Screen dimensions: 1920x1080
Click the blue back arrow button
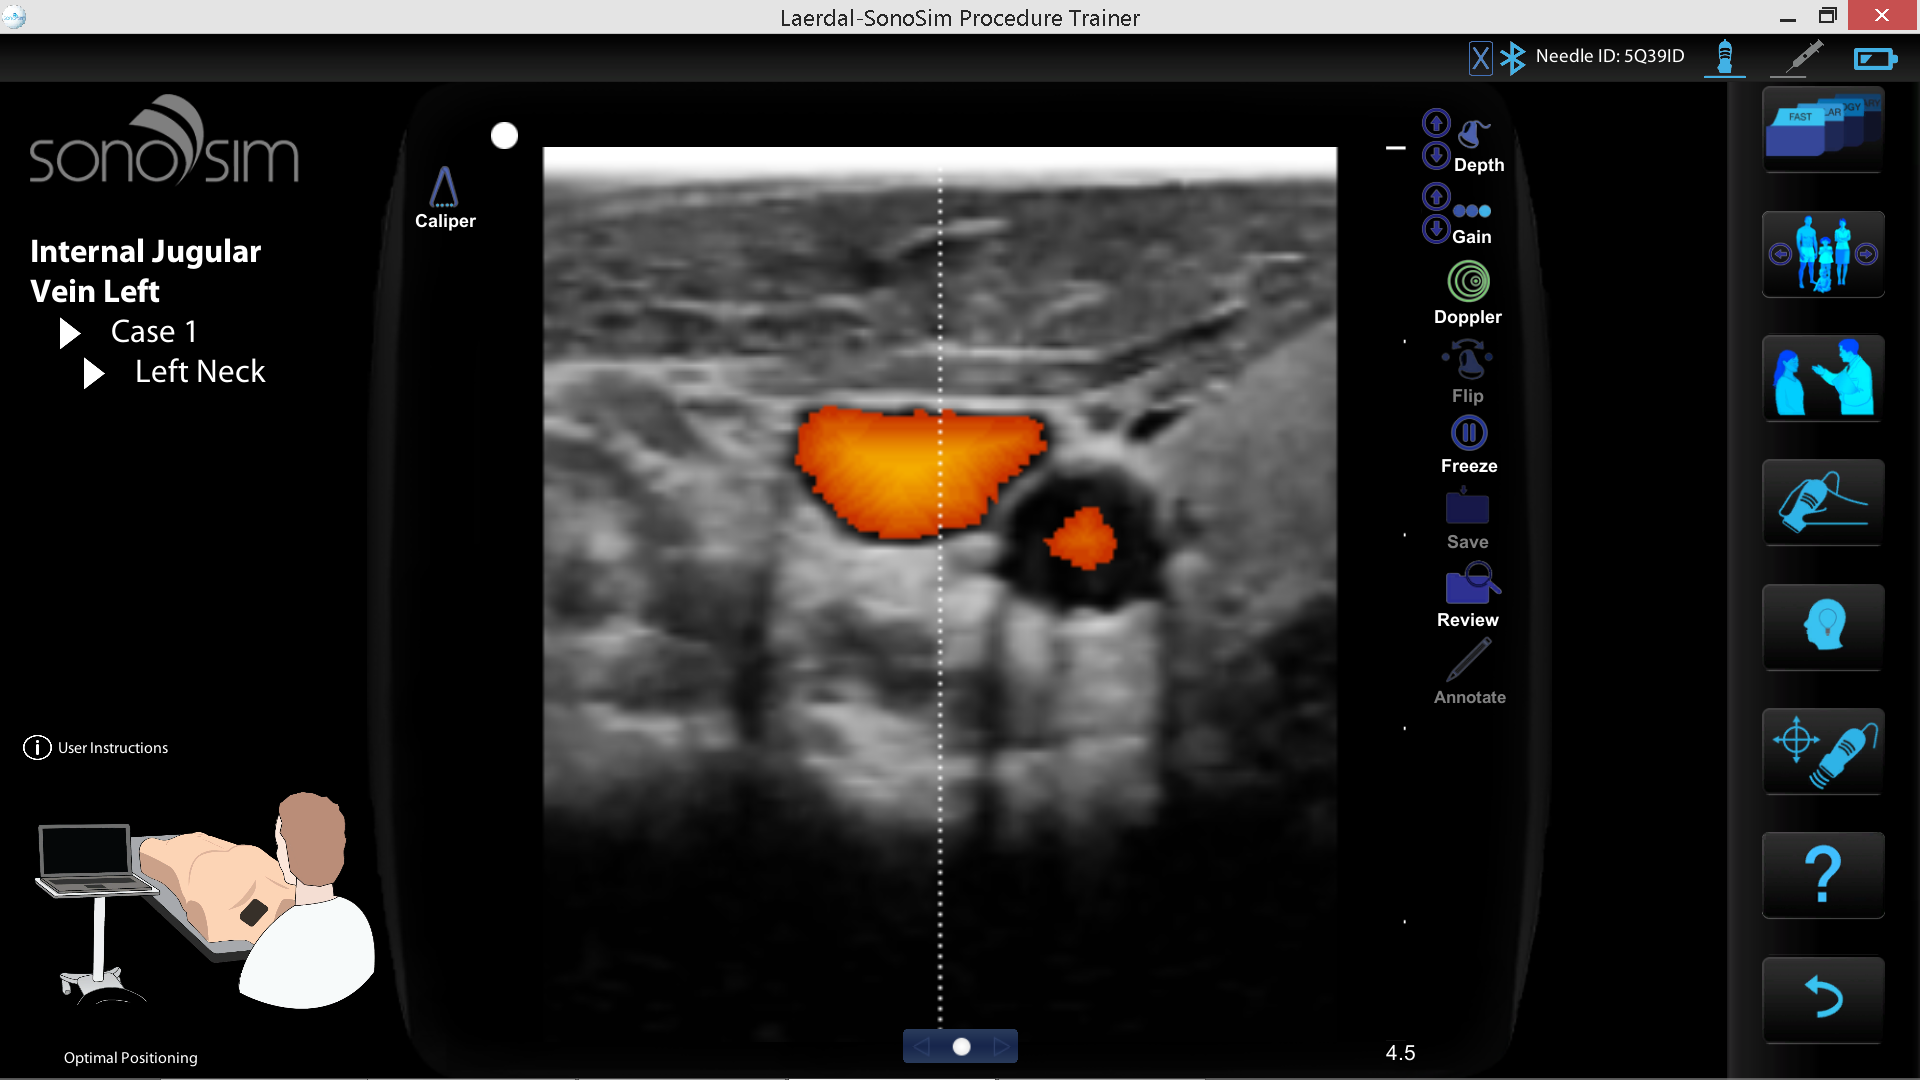pos(1822,1000)
